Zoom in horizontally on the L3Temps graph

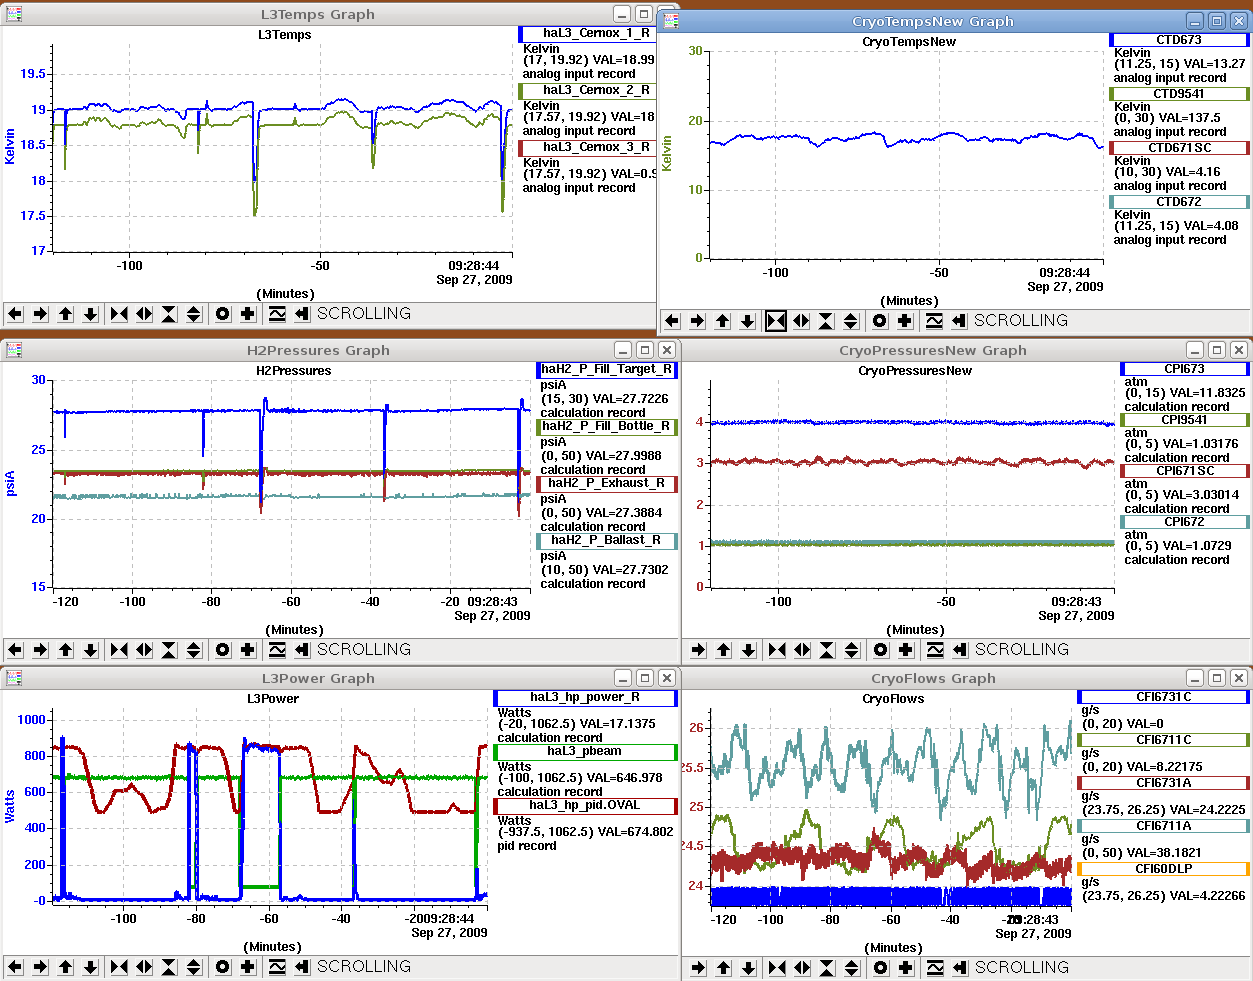point(119,314)
